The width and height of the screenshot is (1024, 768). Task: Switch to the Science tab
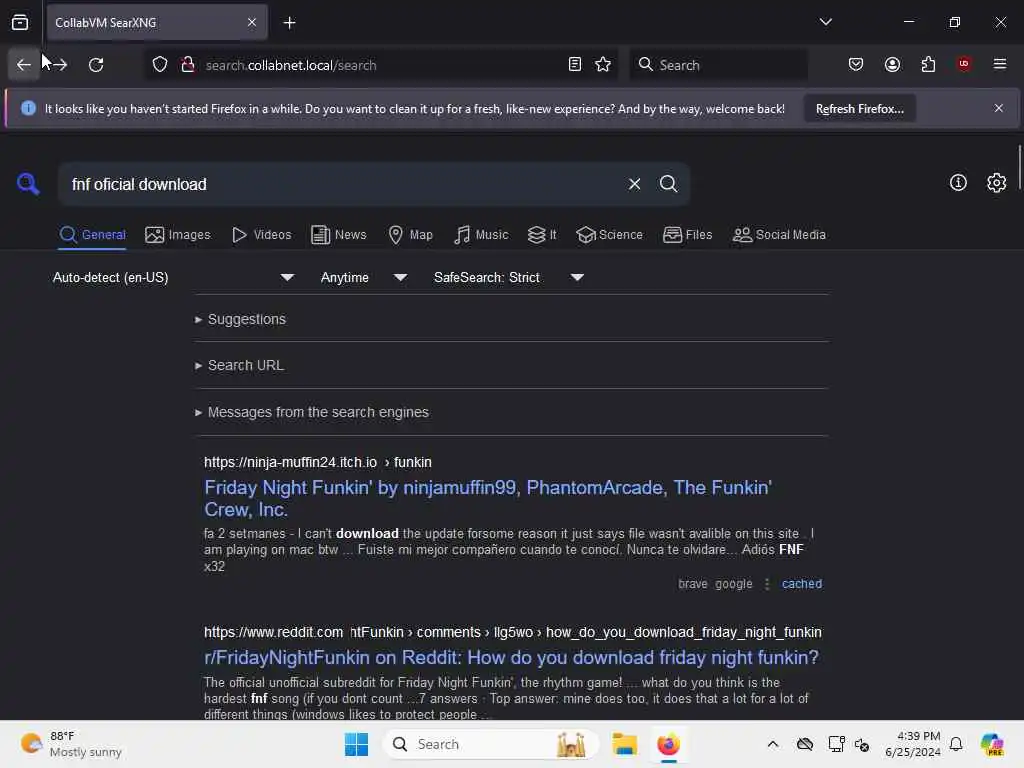pyautogui.click(x=609, y=235)
